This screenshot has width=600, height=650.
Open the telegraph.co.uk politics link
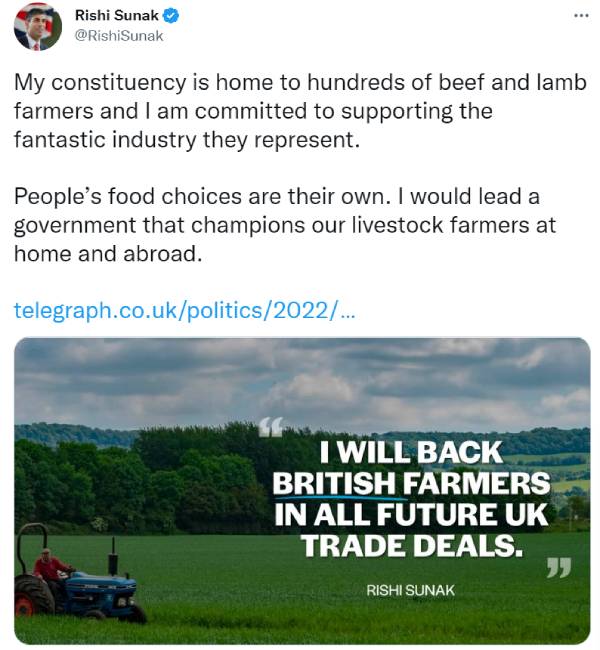[184, 310]
